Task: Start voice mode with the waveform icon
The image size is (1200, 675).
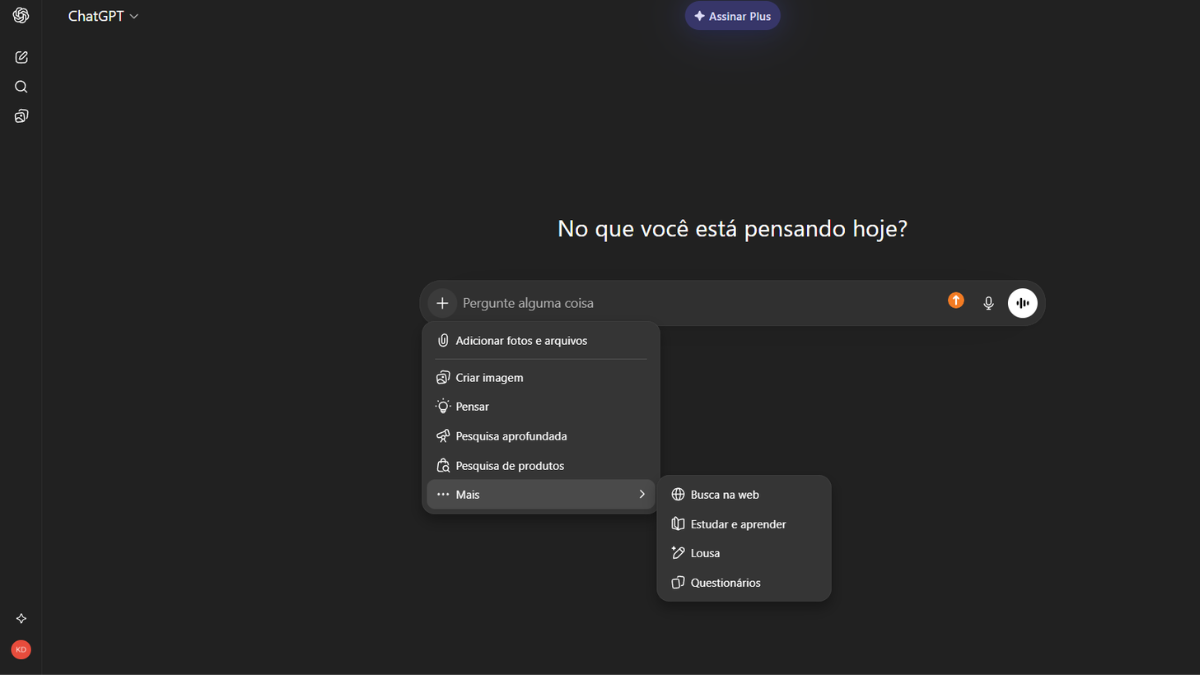Action: [1022, 302]
